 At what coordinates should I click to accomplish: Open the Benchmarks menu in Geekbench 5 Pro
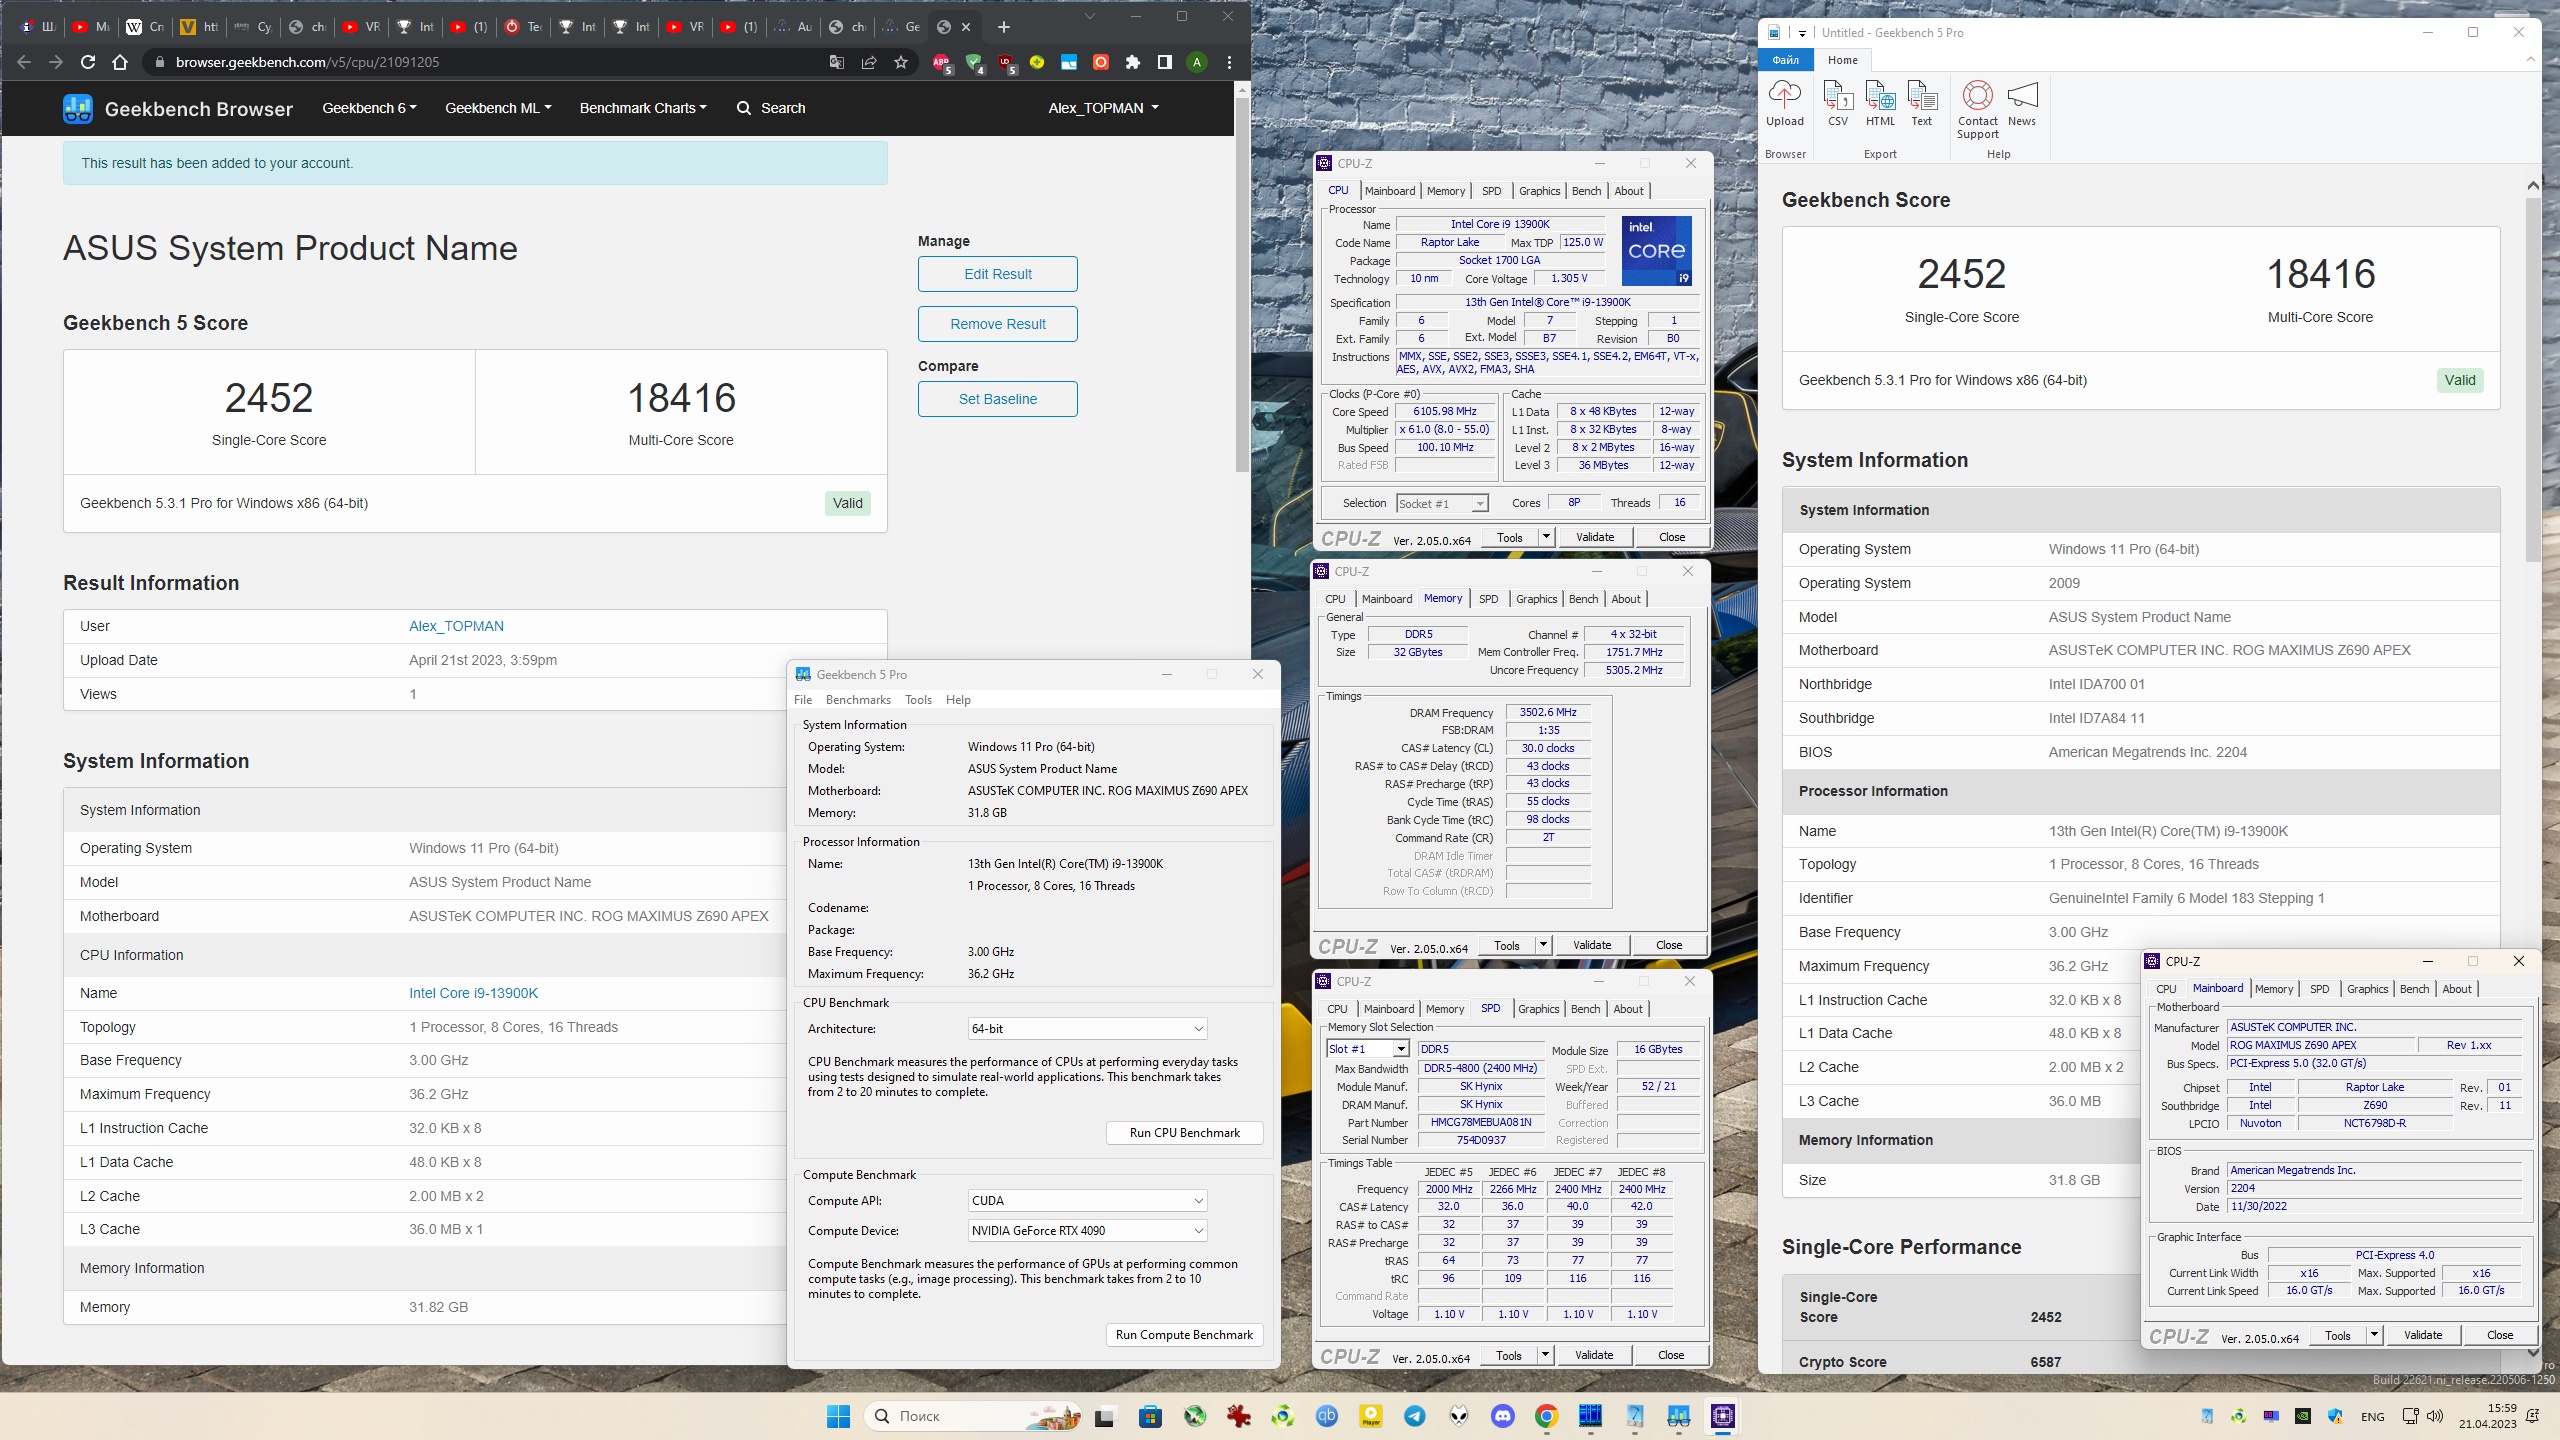point(858,700)
